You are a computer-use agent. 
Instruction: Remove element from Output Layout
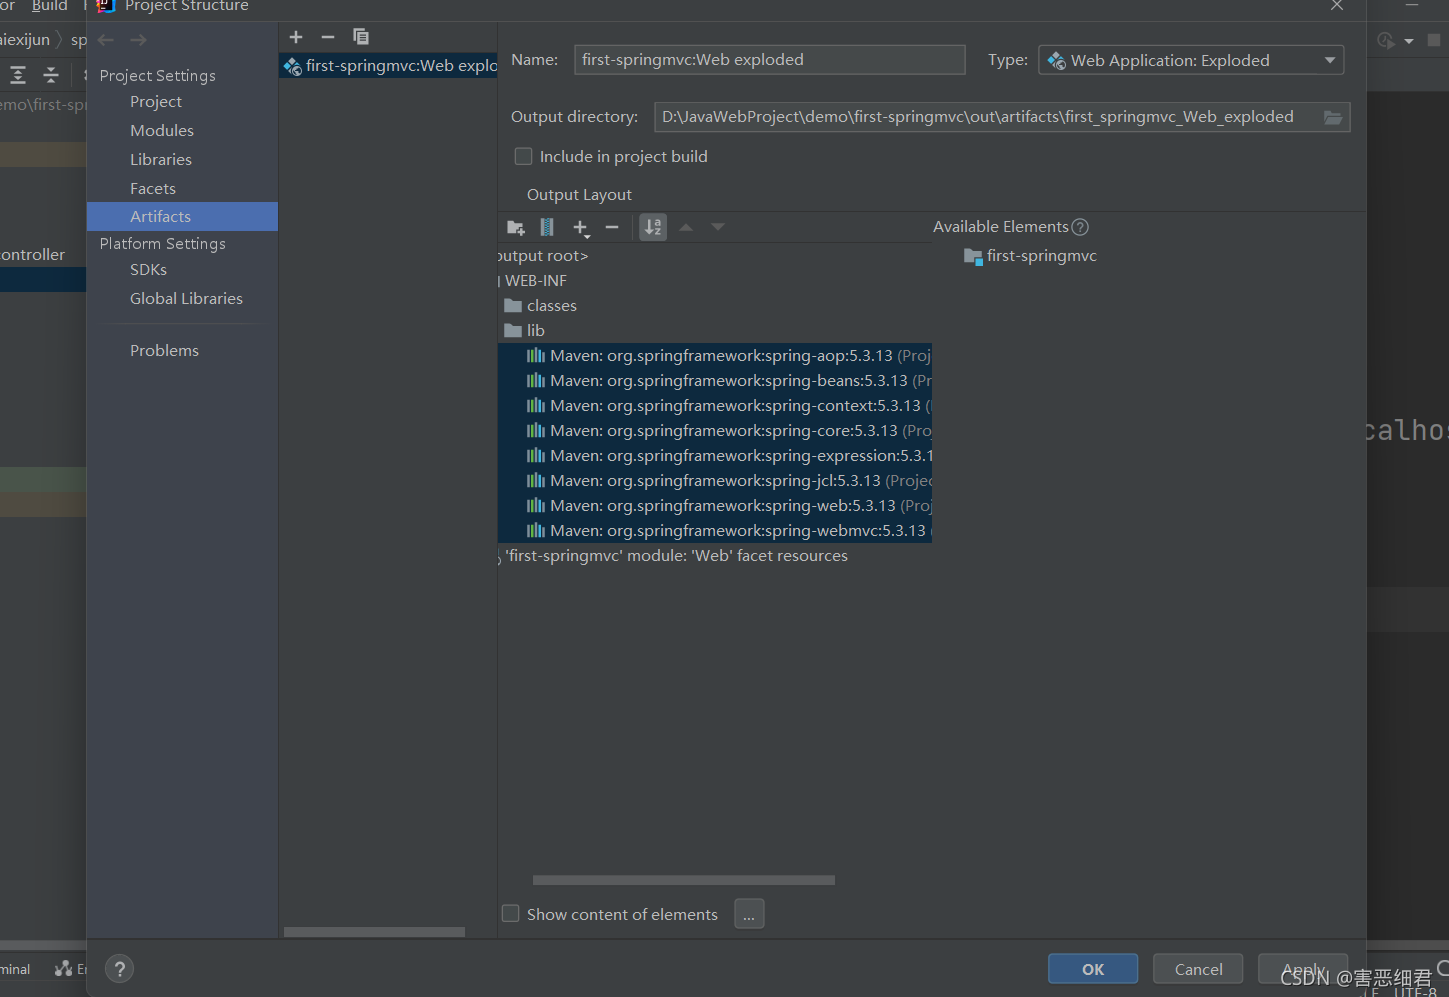pyautogui.click(x=612, y=228)
